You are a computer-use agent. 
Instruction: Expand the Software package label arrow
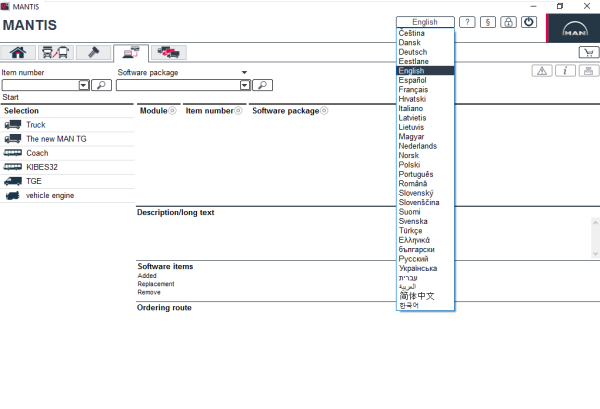click(244, 72)
